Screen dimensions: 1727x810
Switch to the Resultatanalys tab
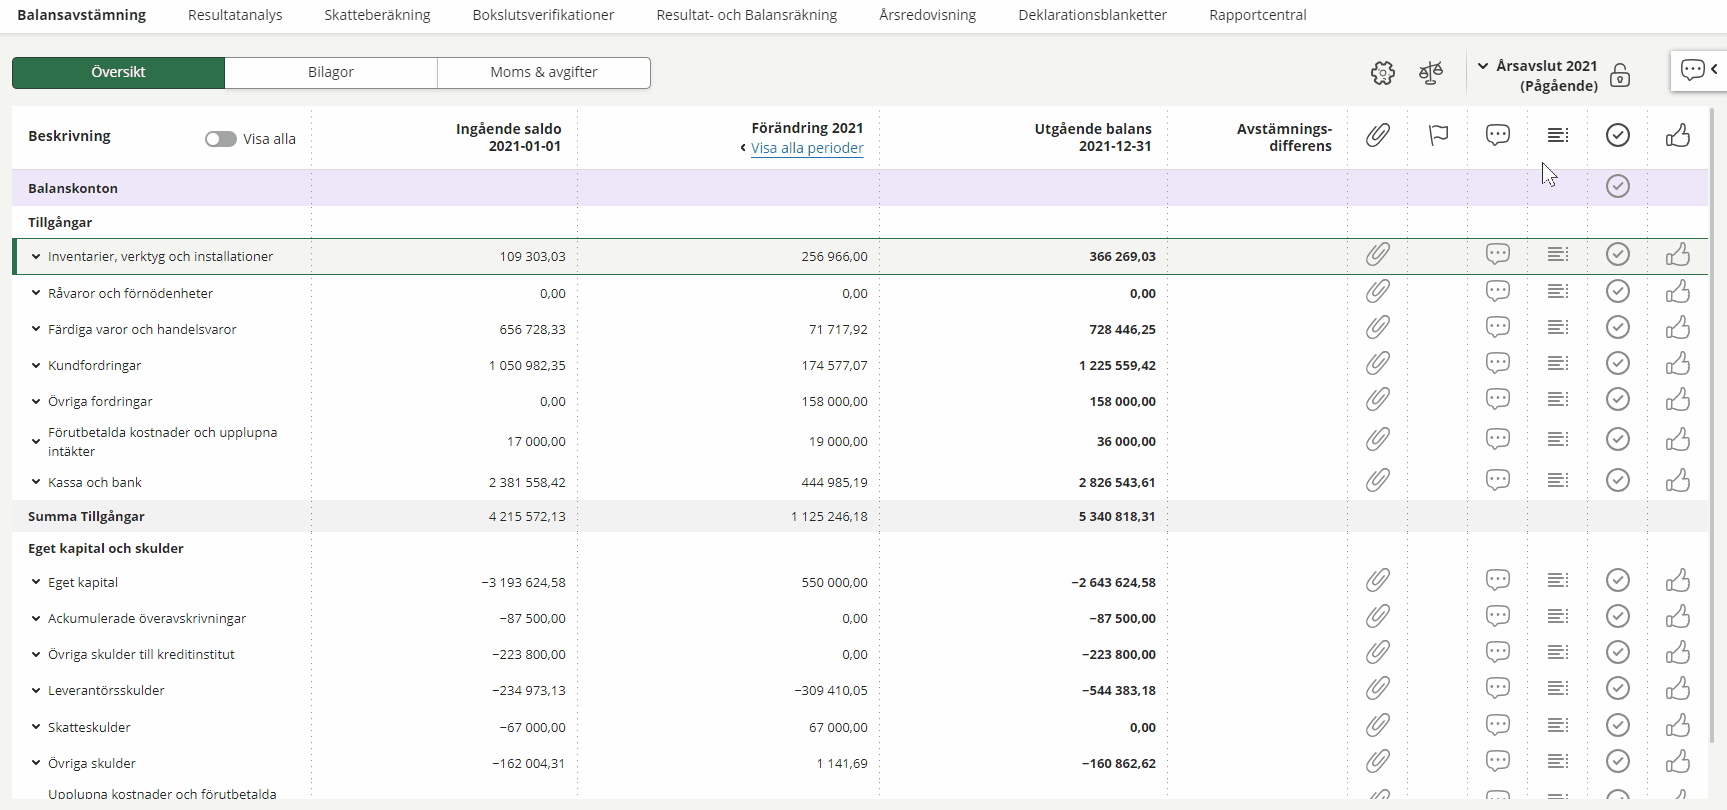coord(235,15)
